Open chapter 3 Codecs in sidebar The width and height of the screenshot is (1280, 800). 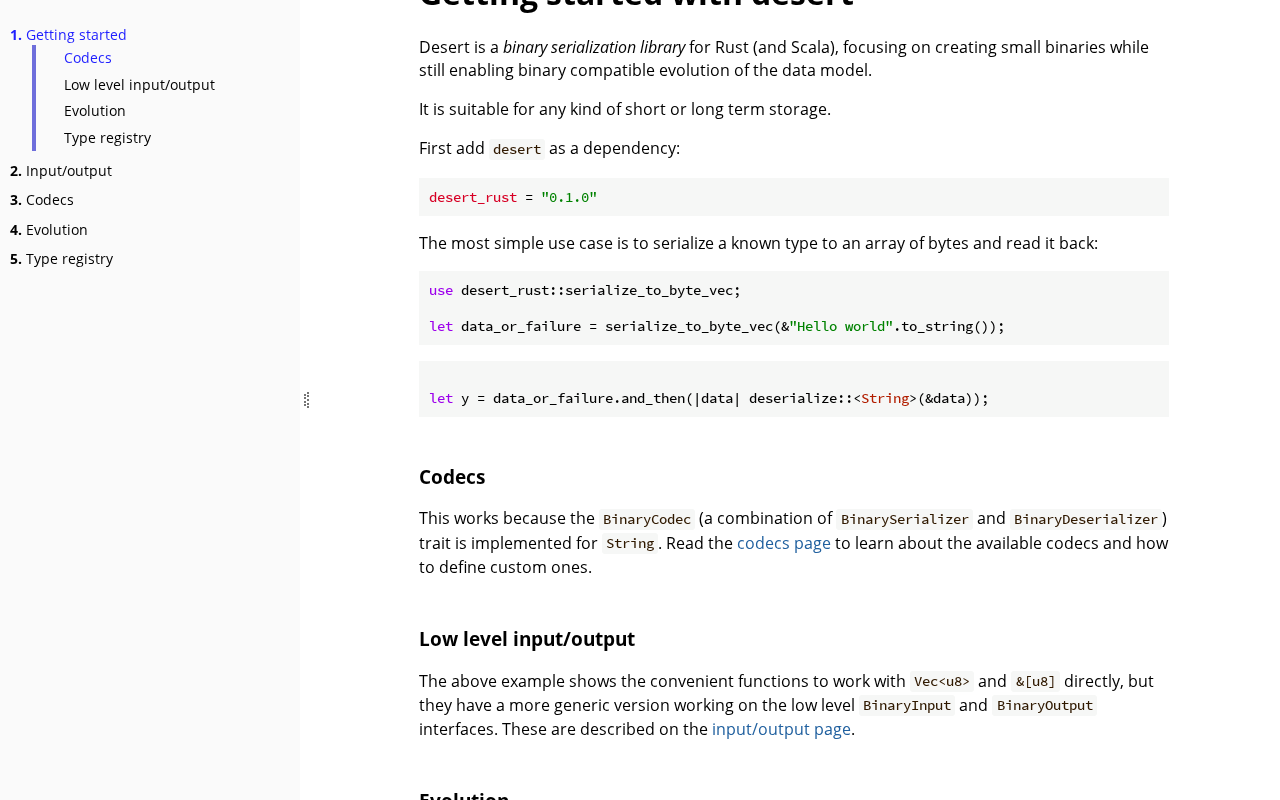(x=49, y=200)
